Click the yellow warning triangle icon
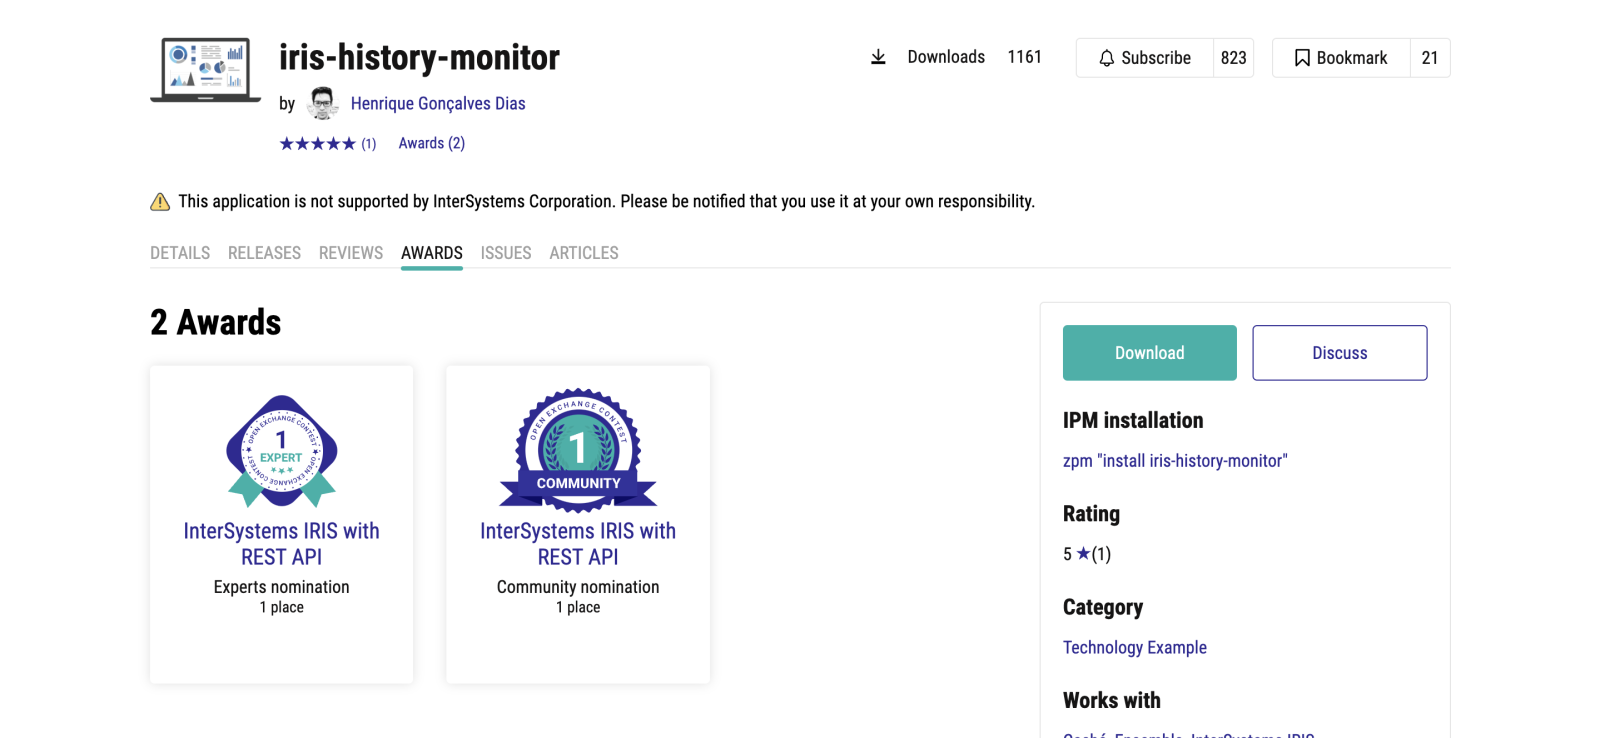The image size is (1600, 738). point(160,202)
